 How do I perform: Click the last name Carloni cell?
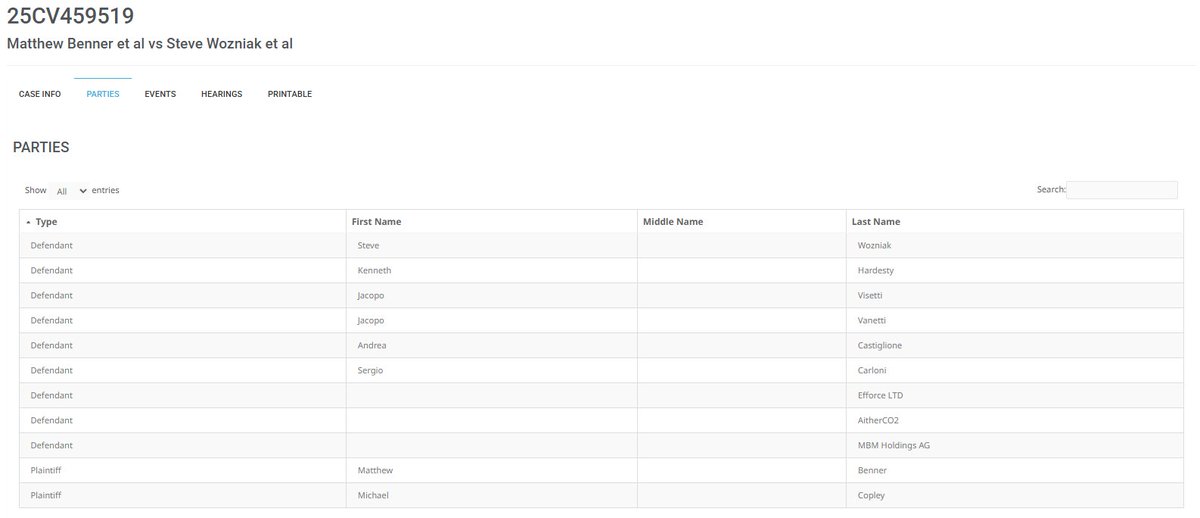[1015, 371]
